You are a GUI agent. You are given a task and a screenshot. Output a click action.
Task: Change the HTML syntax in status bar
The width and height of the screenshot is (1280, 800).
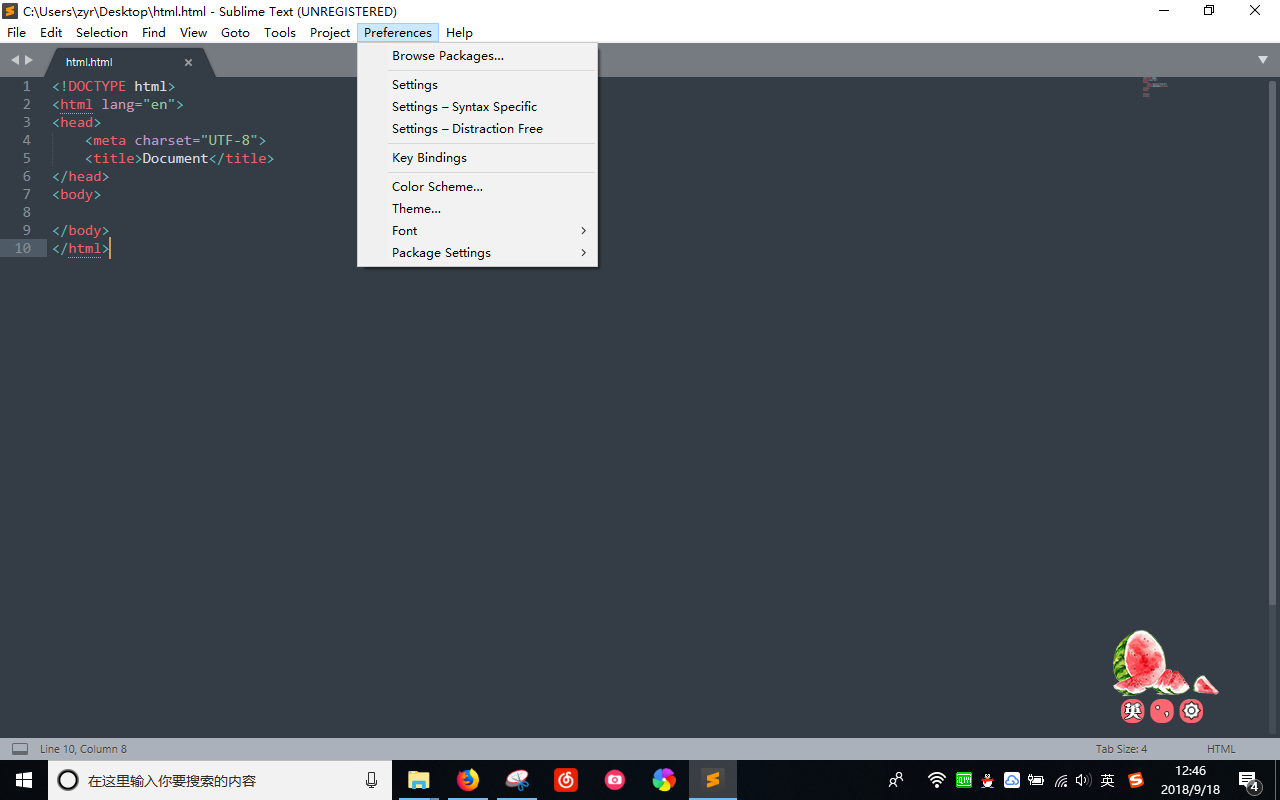(x=1221, y=749)
